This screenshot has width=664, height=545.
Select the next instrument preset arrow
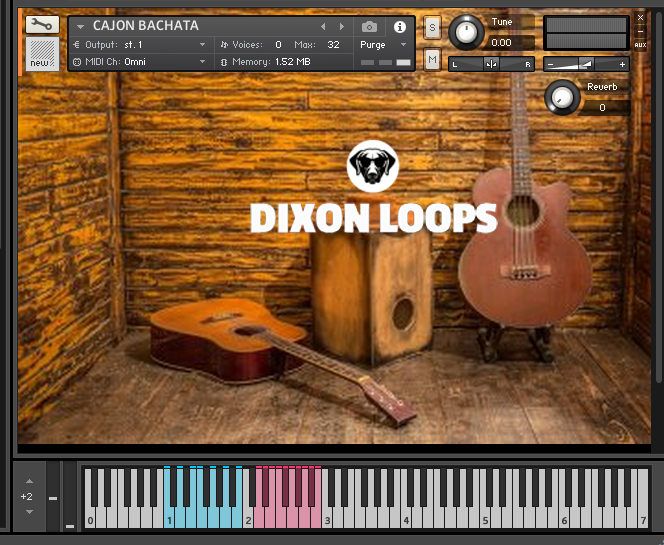pyautogui.click(x=342, y=27)
